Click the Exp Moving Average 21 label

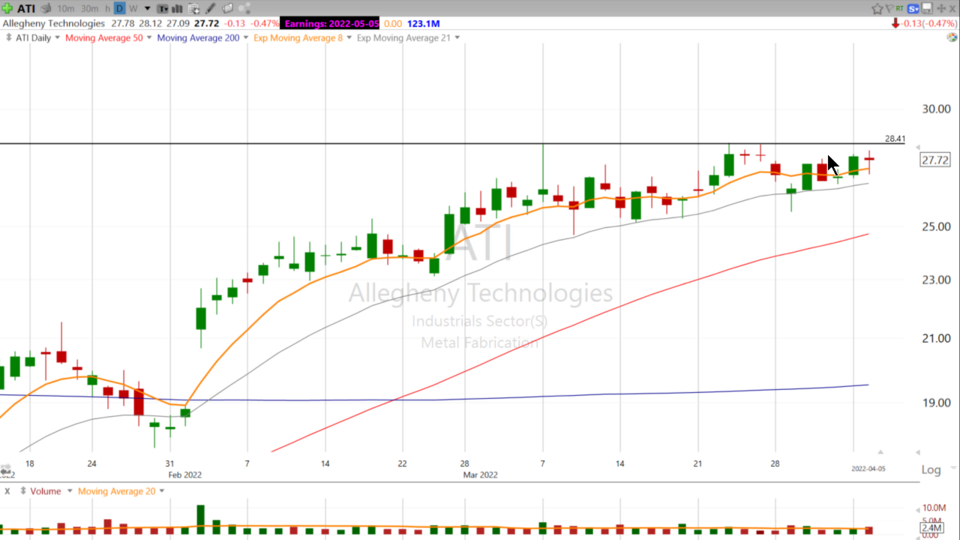click(x=403, y=38)
